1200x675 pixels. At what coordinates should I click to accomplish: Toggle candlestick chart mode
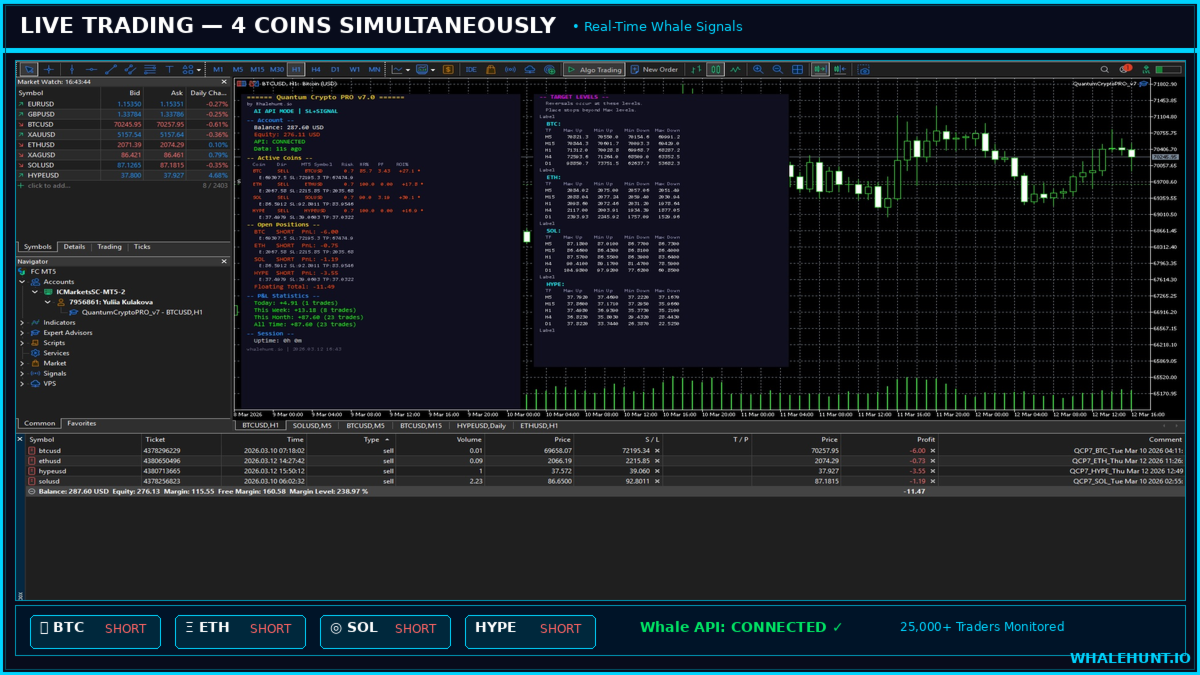pyautogui.click(x=716, y=69)
